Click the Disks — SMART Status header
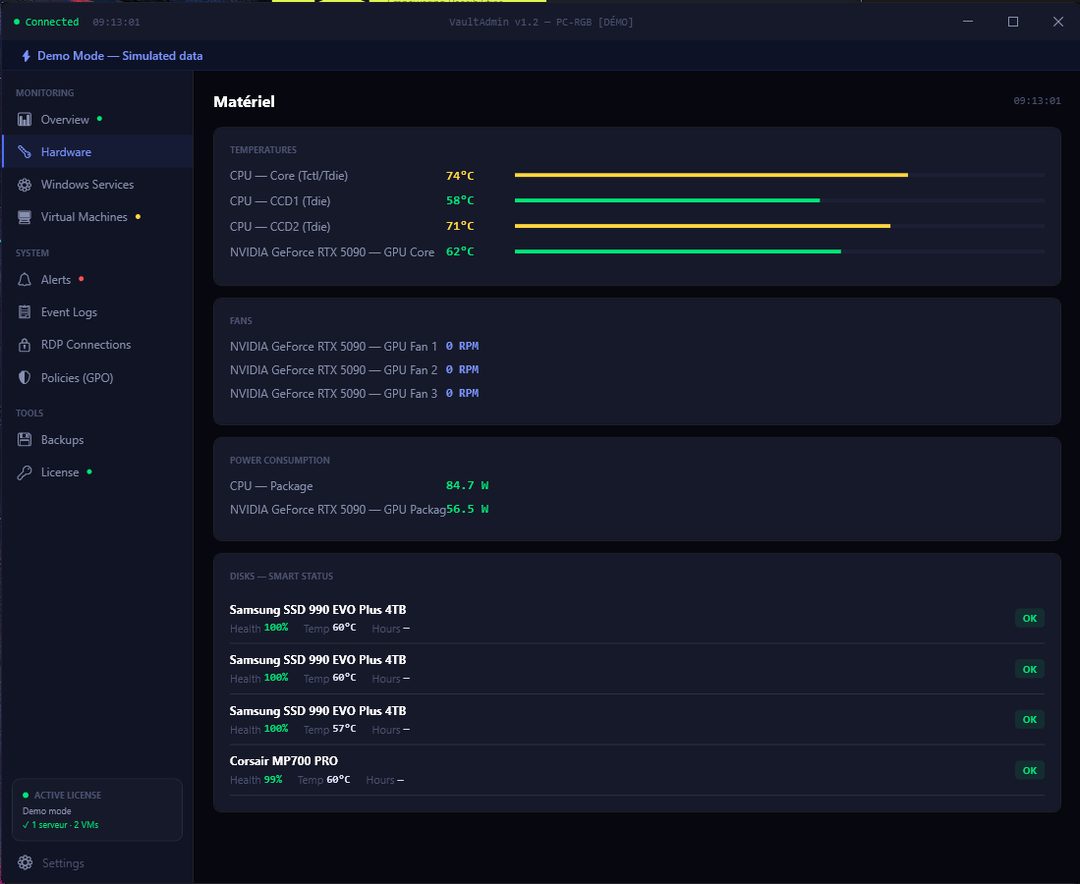The image size is (1080, 884). click(x=281, y=576)
